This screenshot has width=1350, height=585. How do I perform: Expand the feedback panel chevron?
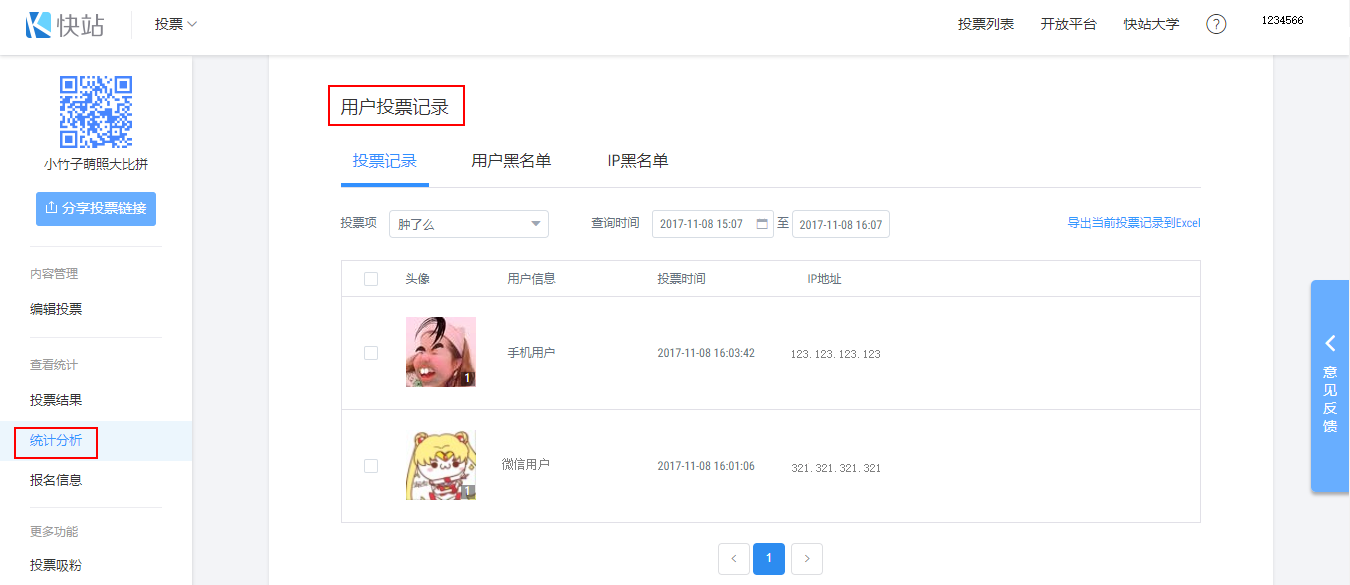pos(1330,343)
